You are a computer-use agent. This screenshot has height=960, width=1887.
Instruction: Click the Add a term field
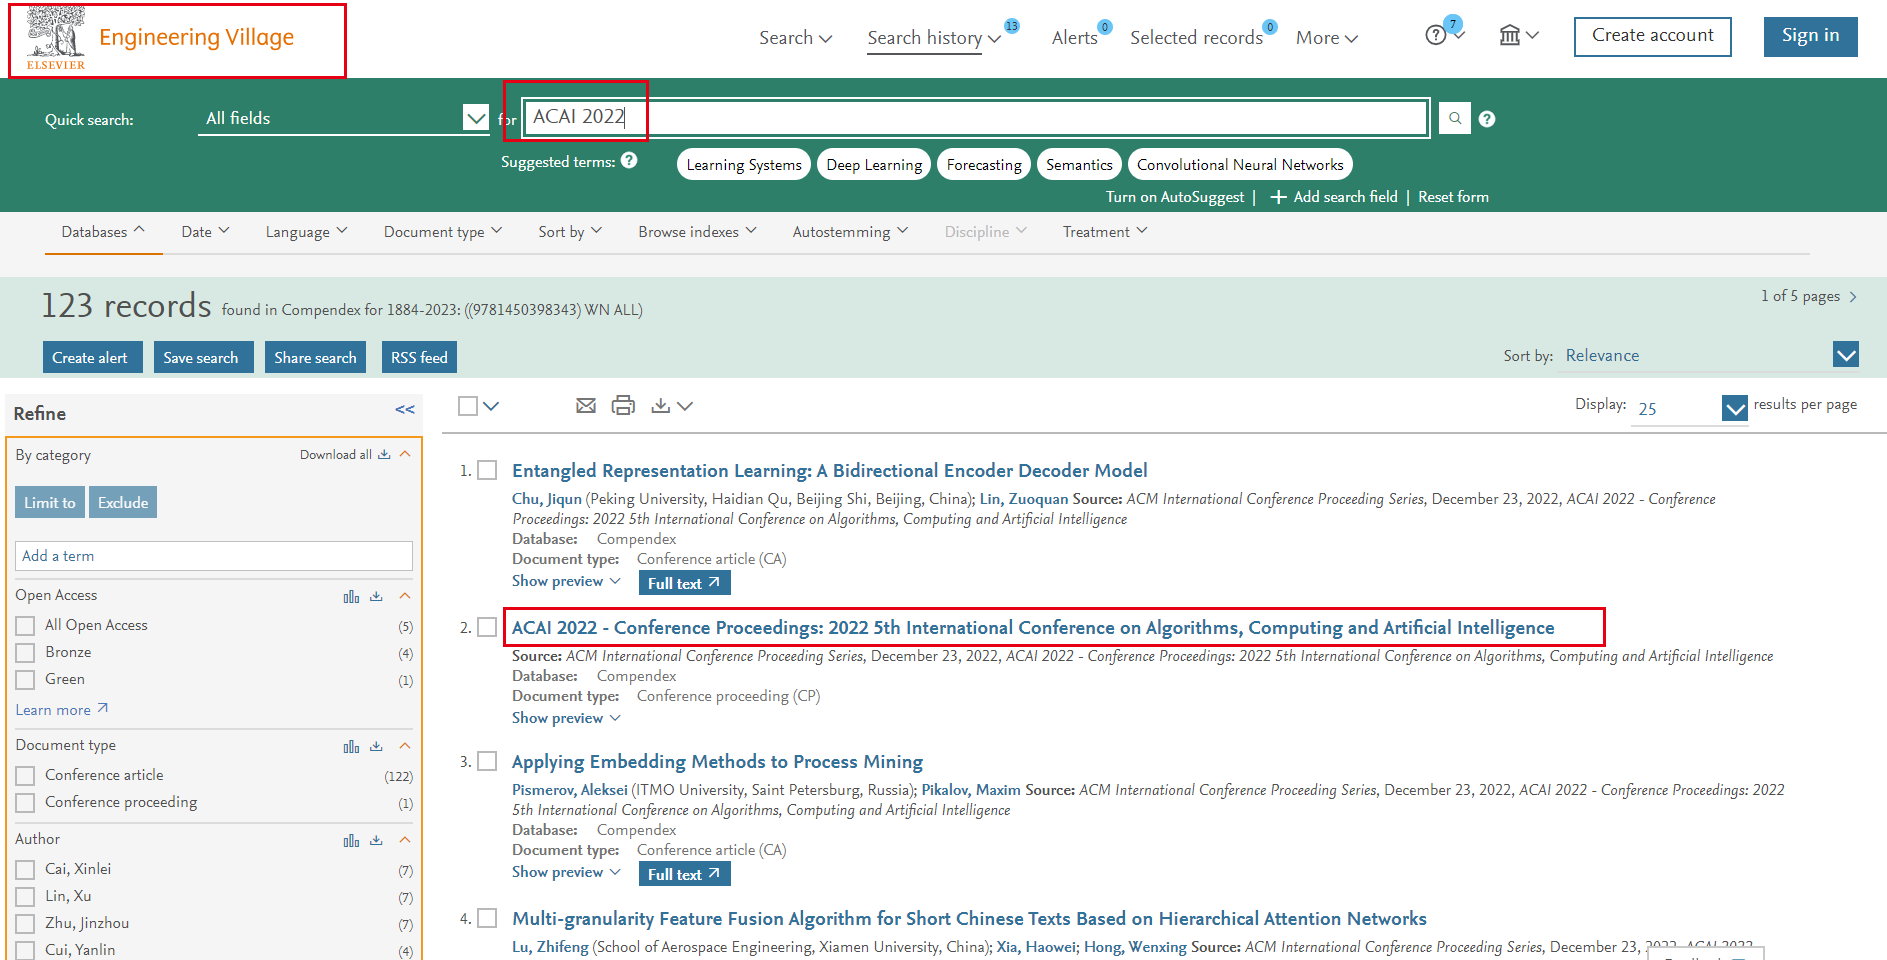point(214,556)
